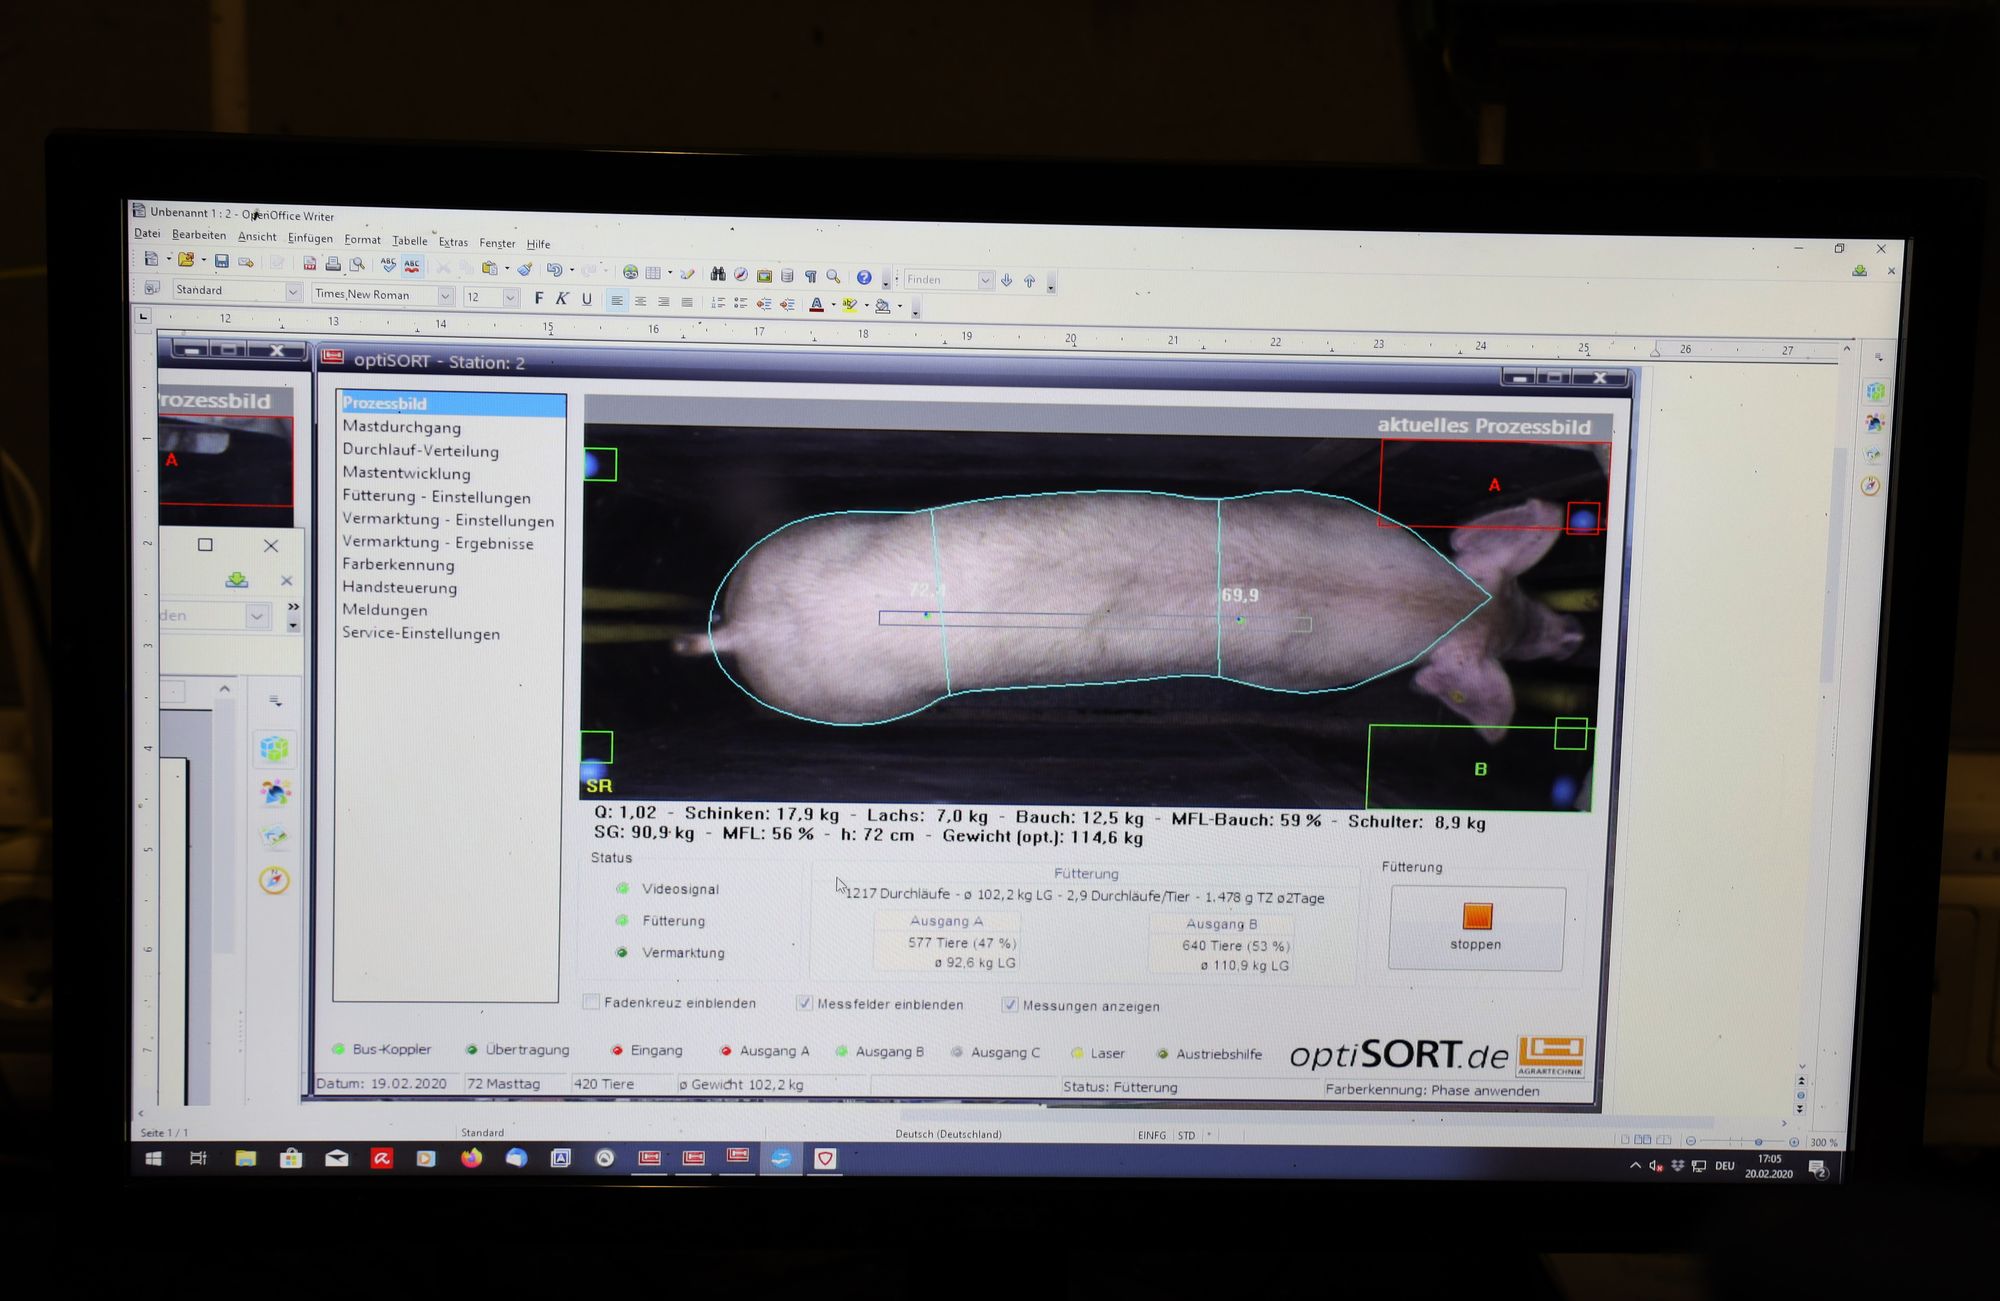Viewport: 2000px width, 1301px height.
Task: Expand the Standard paragraph style dropdown
Action: 293,291
